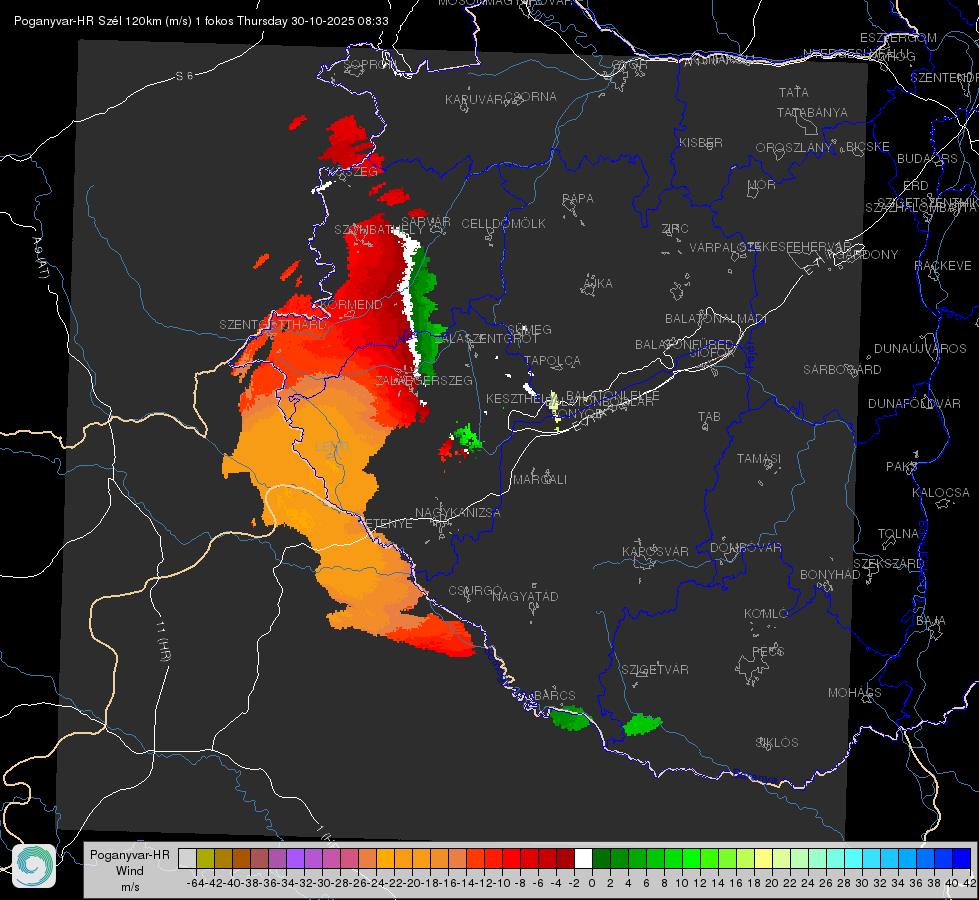Pick the bright green swatch between 10 and 12
Image resolution: width=979 pixels, height=900 pixels.
691,858
